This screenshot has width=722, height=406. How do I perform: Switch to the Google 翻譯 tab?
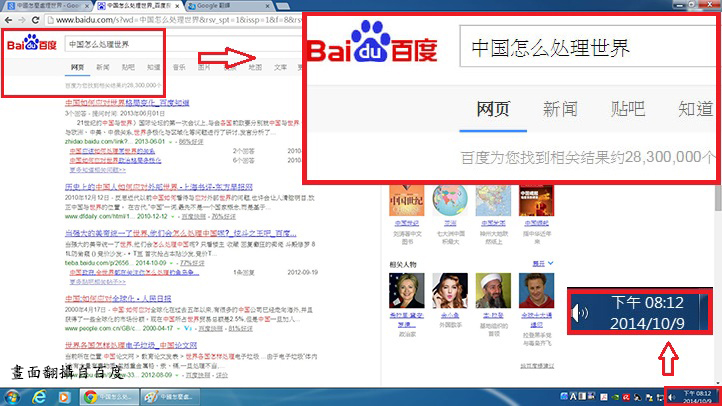(228, 6)
